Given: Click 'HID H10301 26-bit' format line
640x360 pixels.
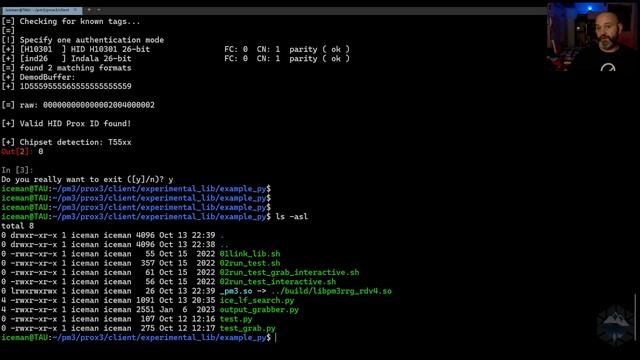Looking at the screenshot, I should [x=176, y=49].
